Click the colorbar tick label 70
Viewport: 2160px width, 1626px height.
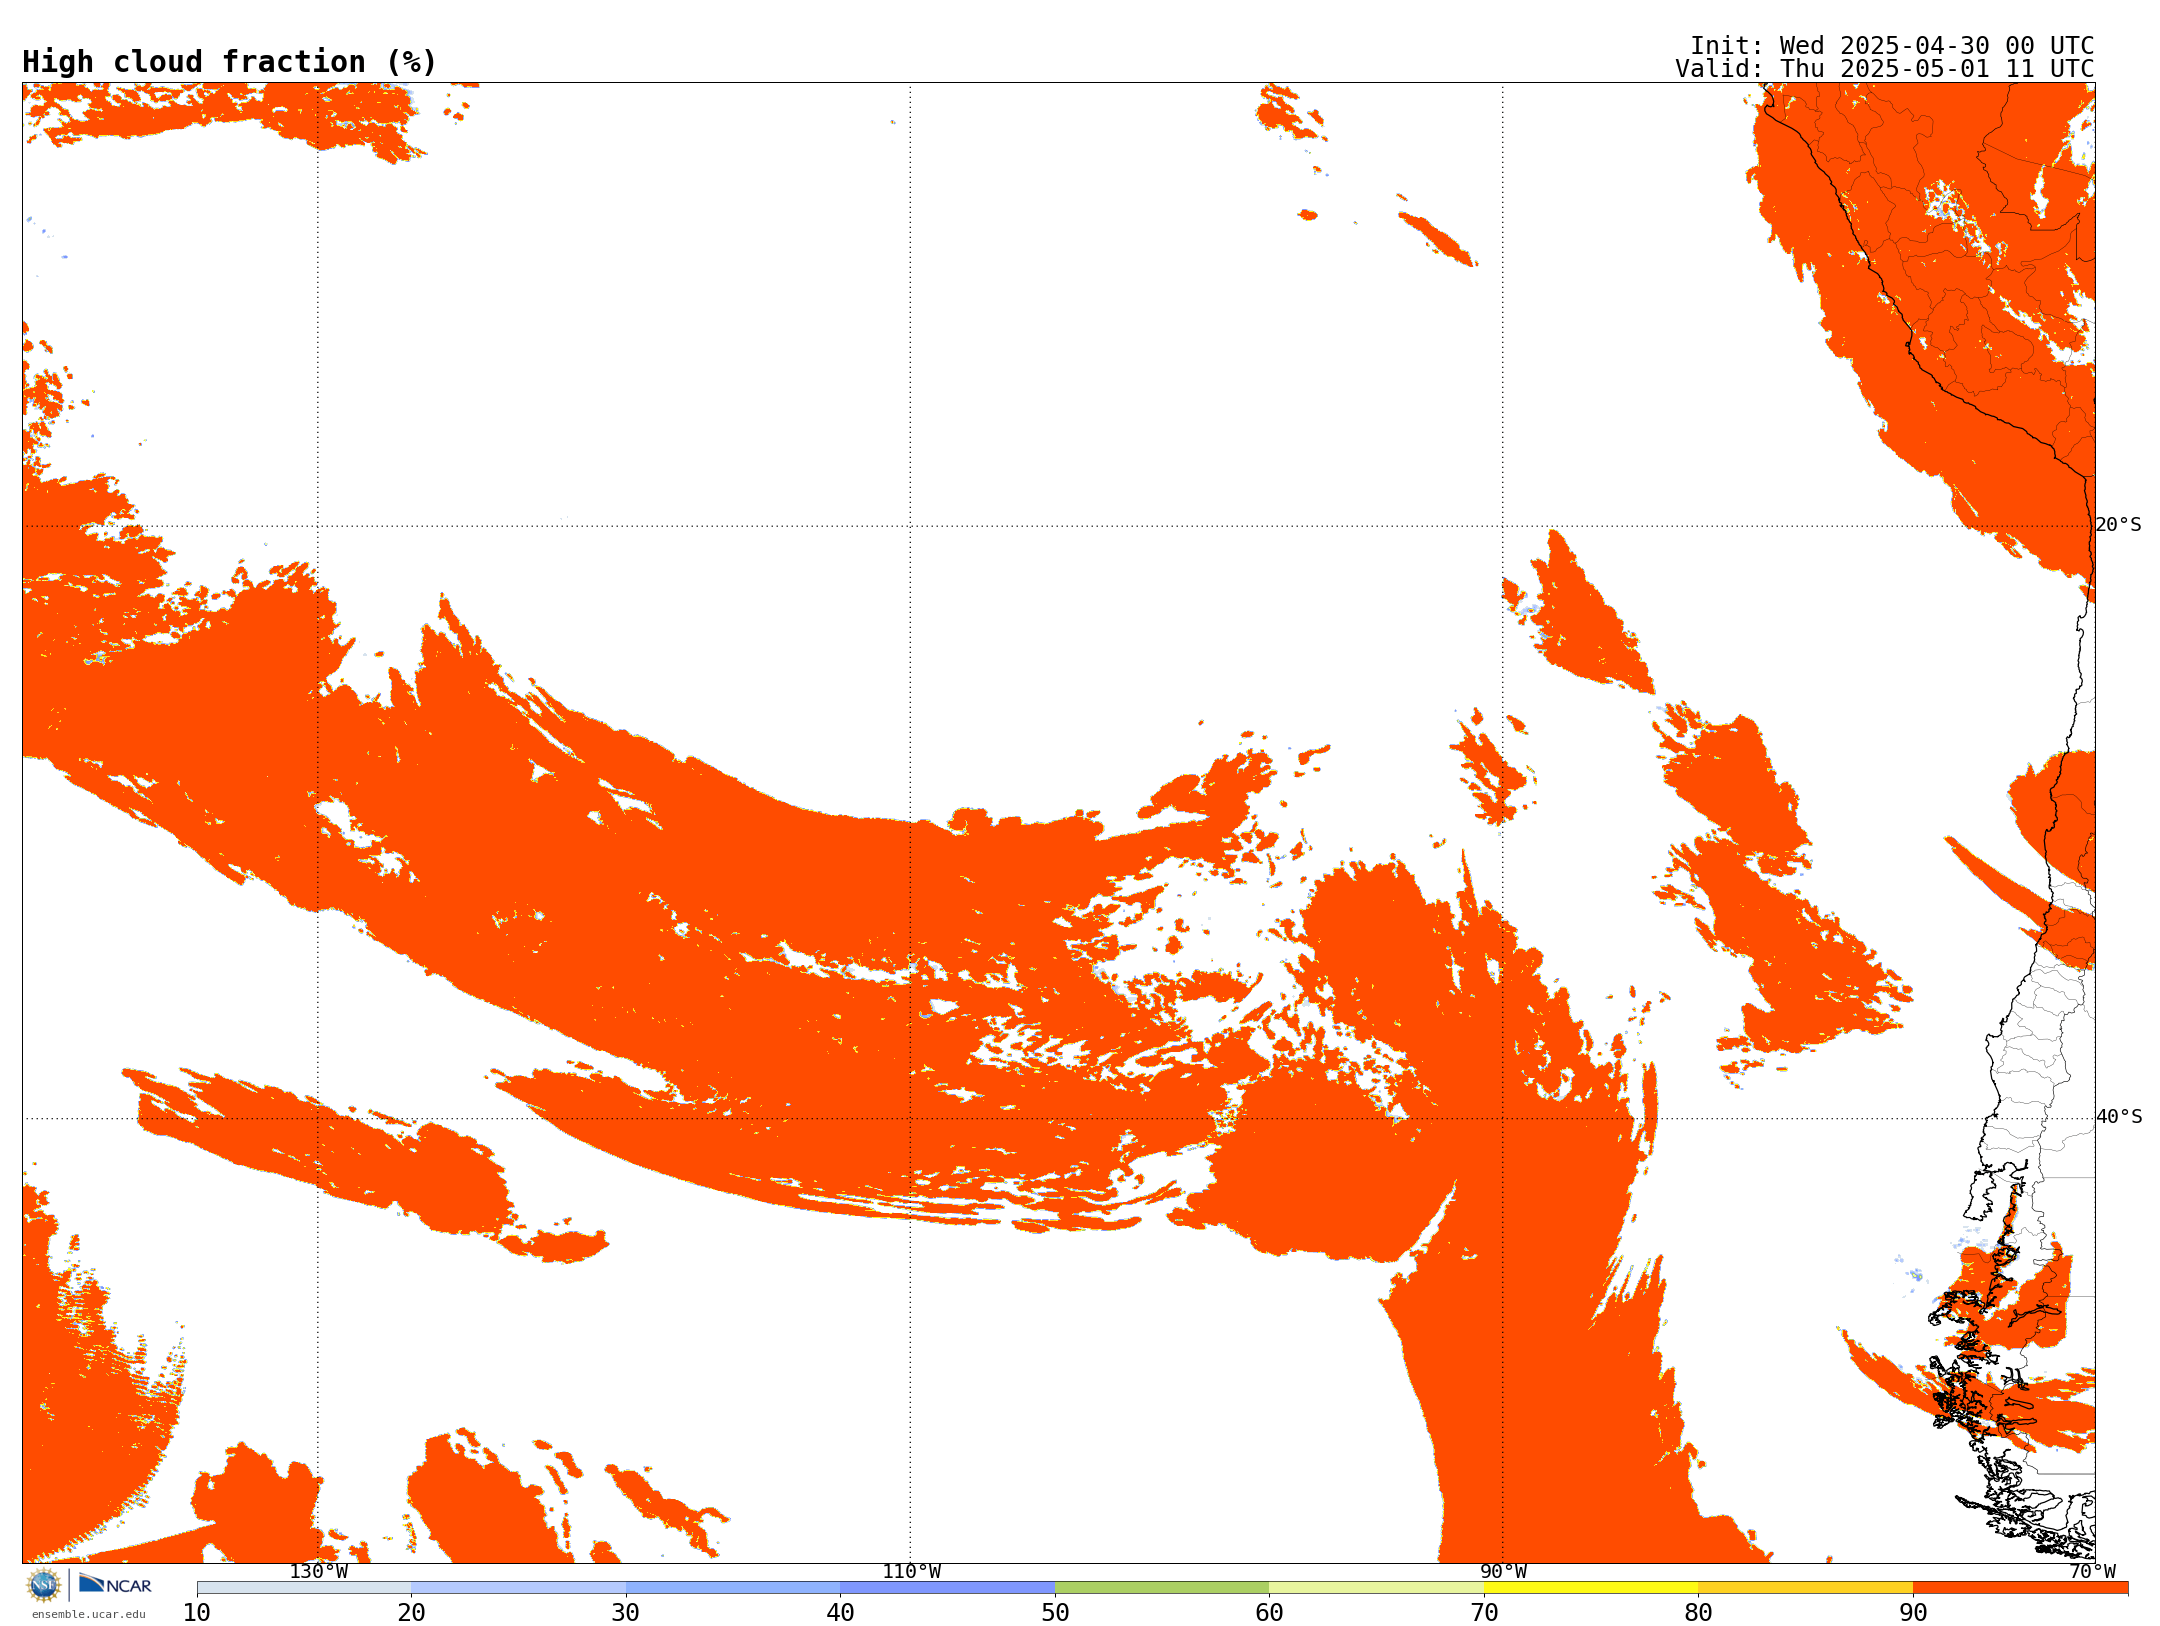tap(1484, 1612)
